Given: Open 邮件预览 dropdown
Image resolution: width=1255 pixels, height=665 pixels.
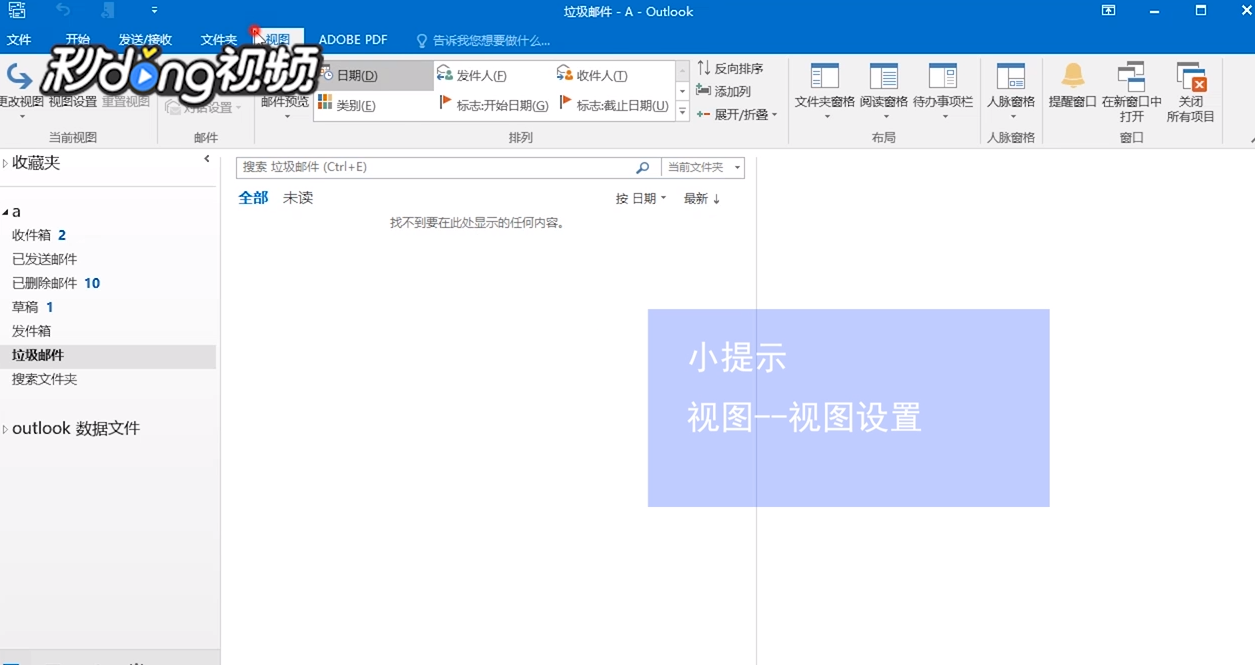Looking at the screenshot, I should tap(286, 108).
